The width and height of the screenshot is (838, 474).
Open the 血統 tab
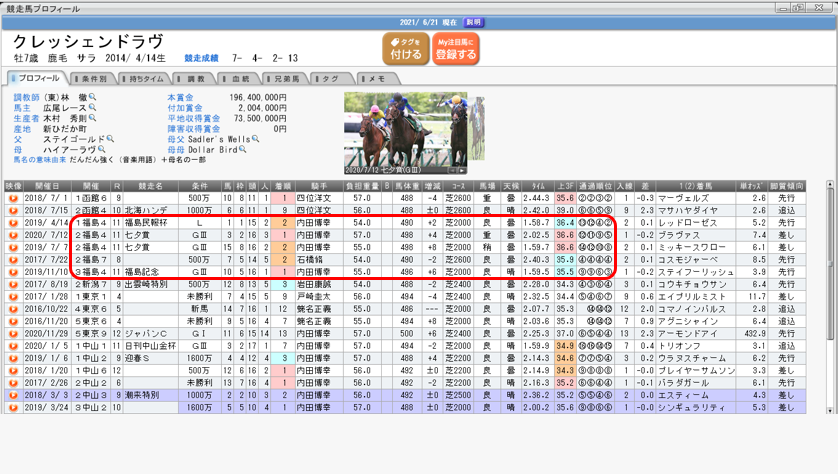click(240, 78)
